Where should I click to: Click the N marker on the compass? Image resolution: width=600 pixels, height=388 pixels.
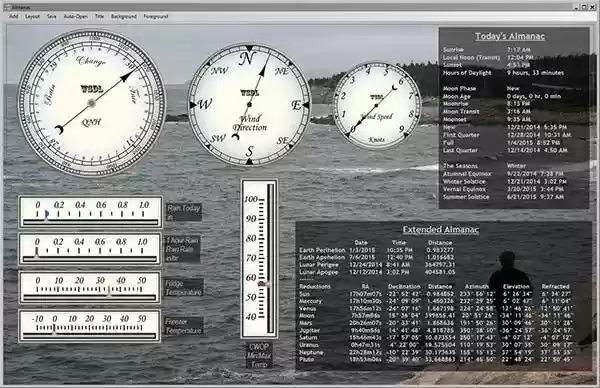247,59
